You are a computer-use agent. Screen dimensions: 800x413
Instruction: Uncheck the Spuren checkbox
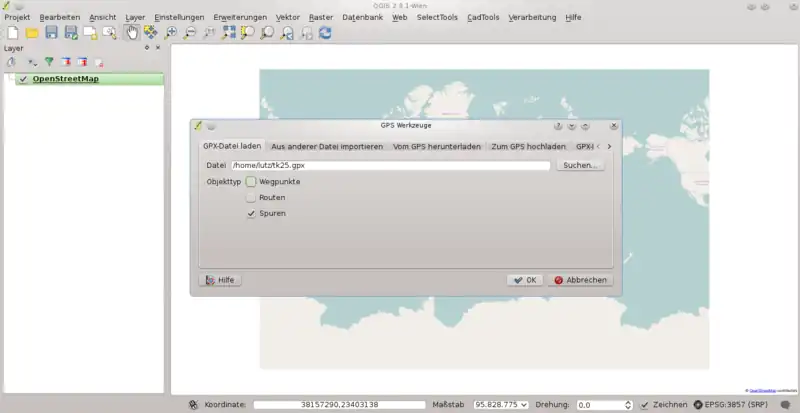[x=252, y=214]
